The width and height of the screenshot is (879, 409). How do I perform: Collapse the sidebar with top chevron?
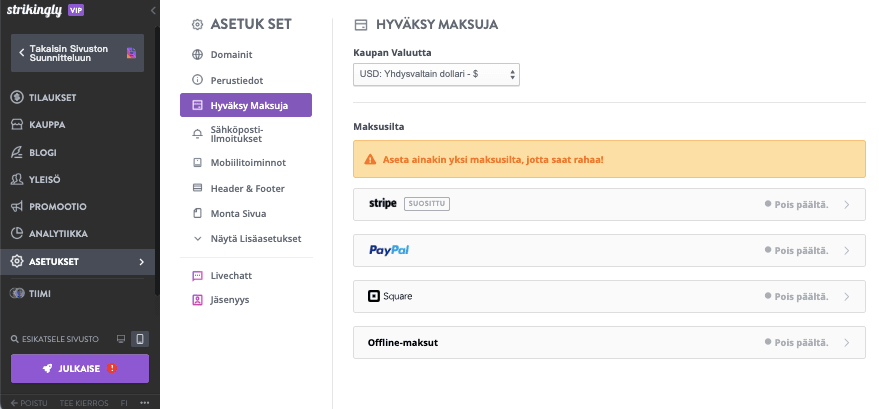153,10
